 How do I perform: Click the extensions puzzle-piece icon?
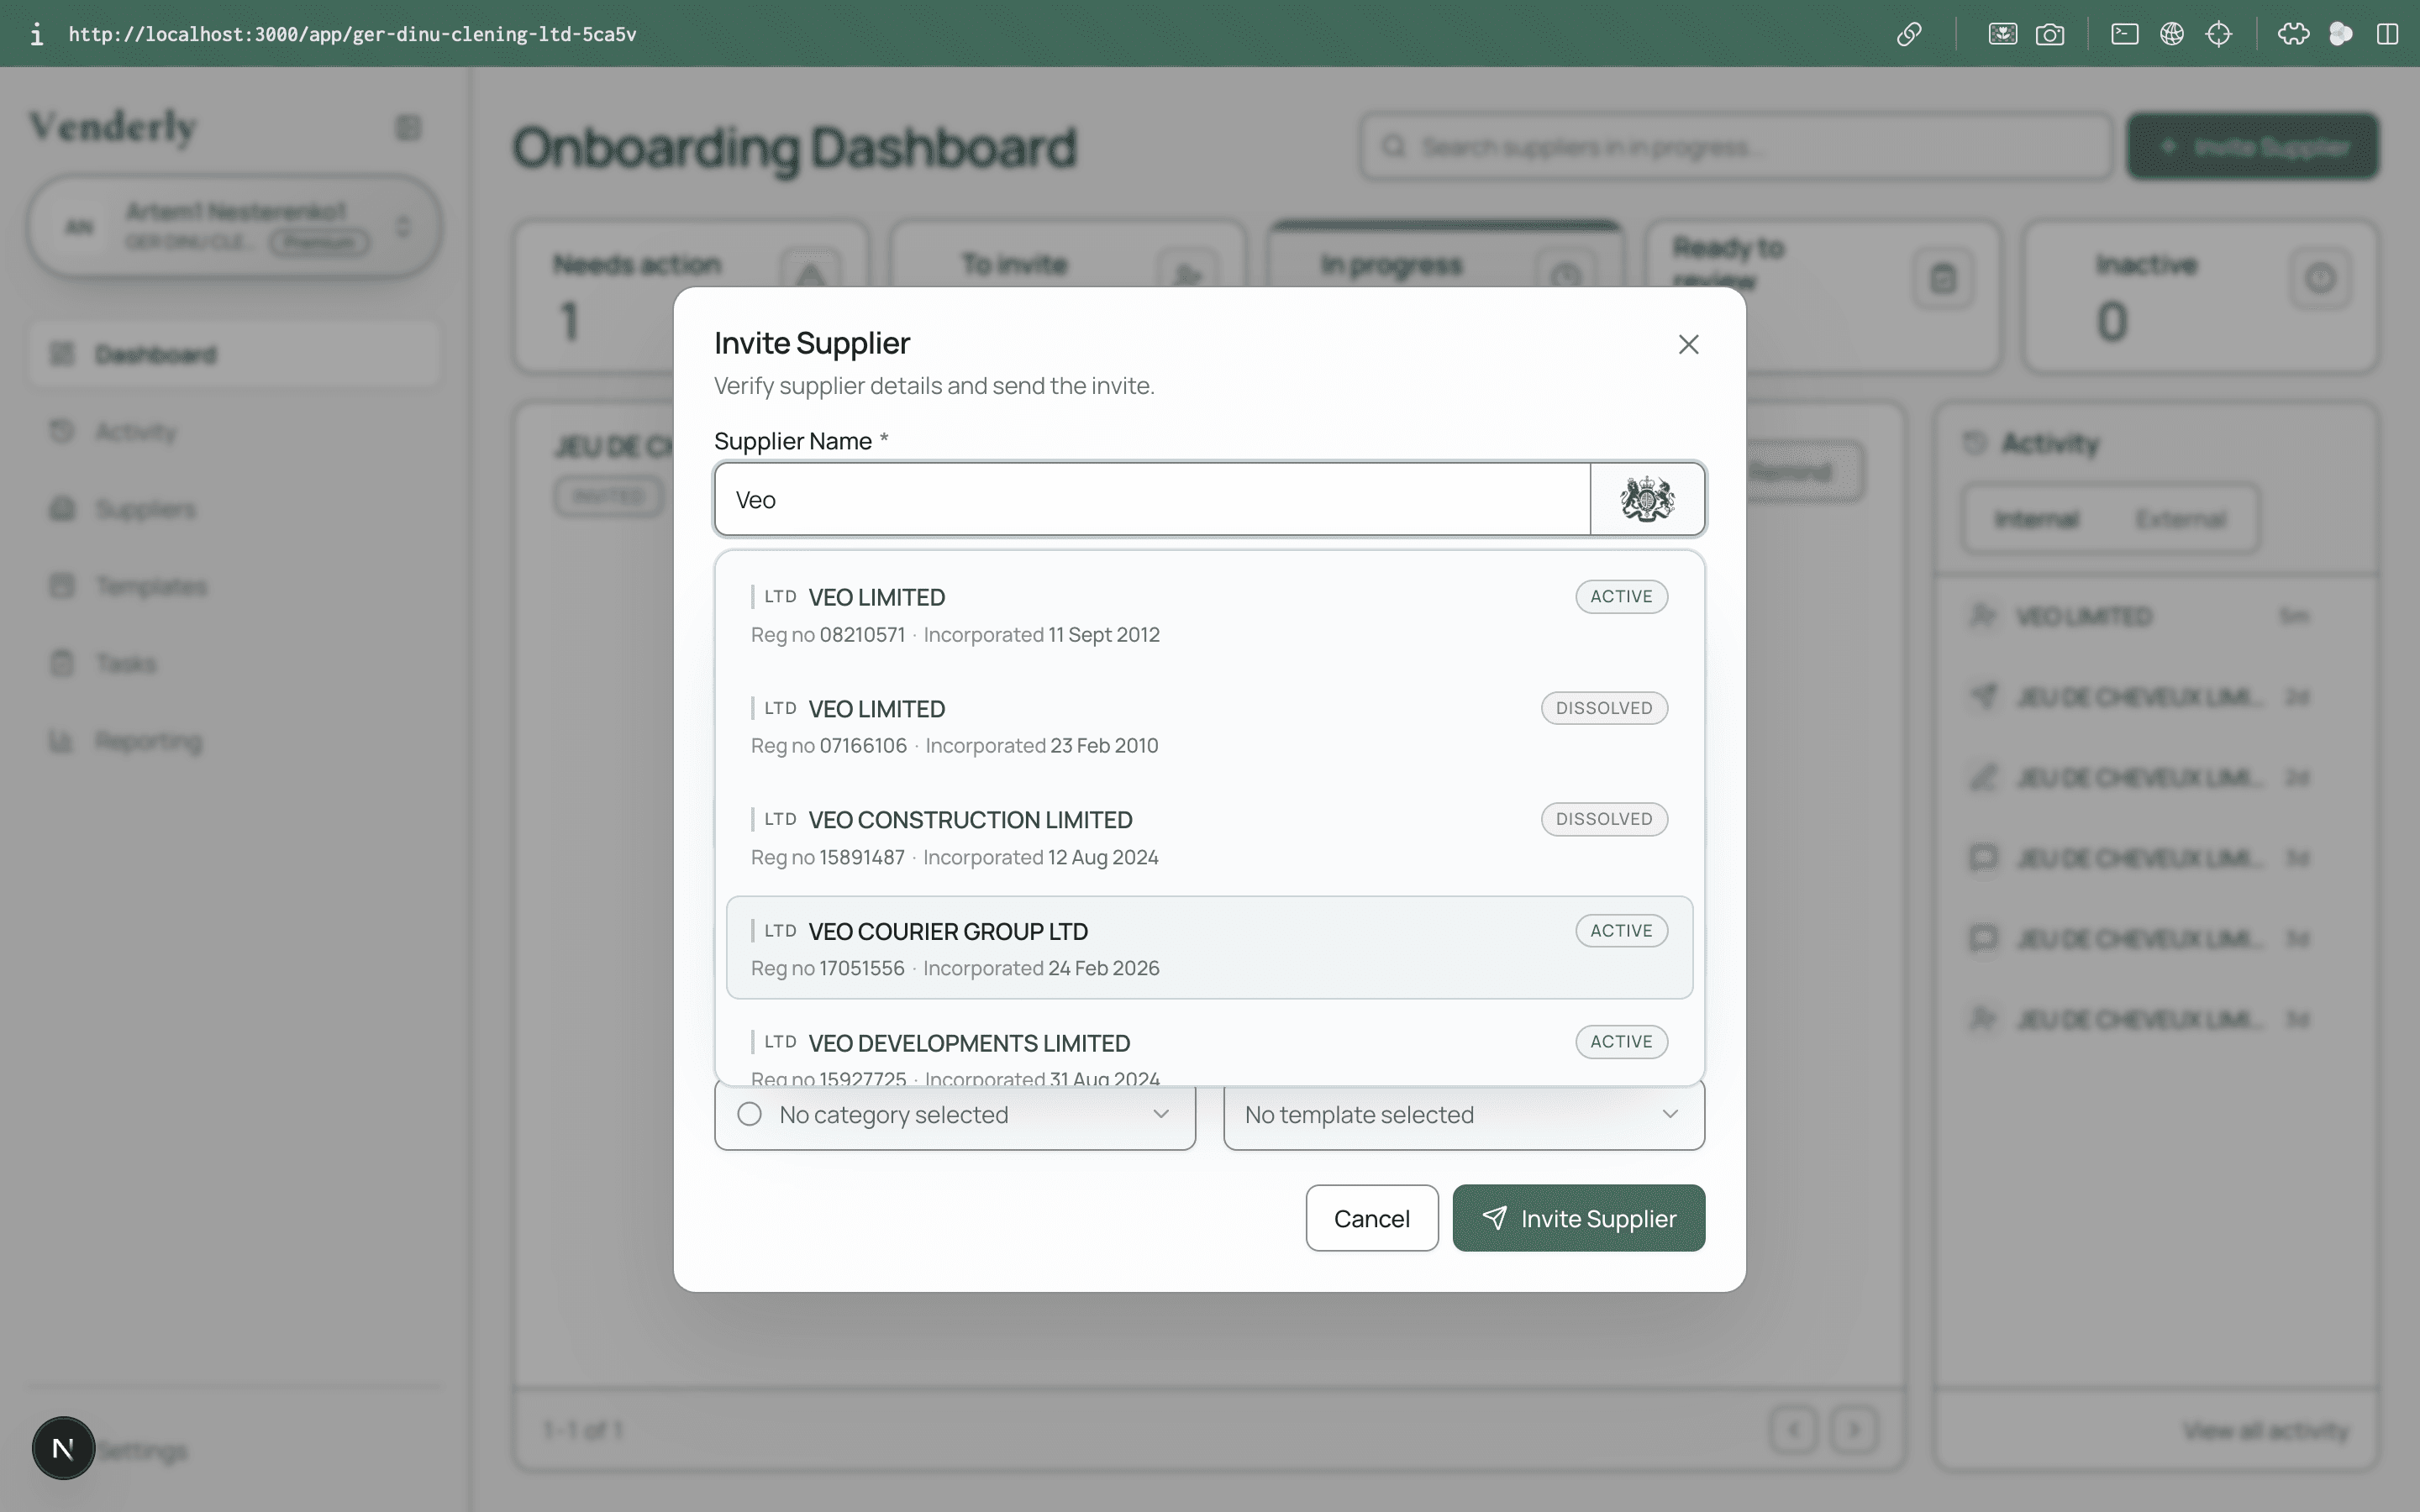tap(2292, 33)
